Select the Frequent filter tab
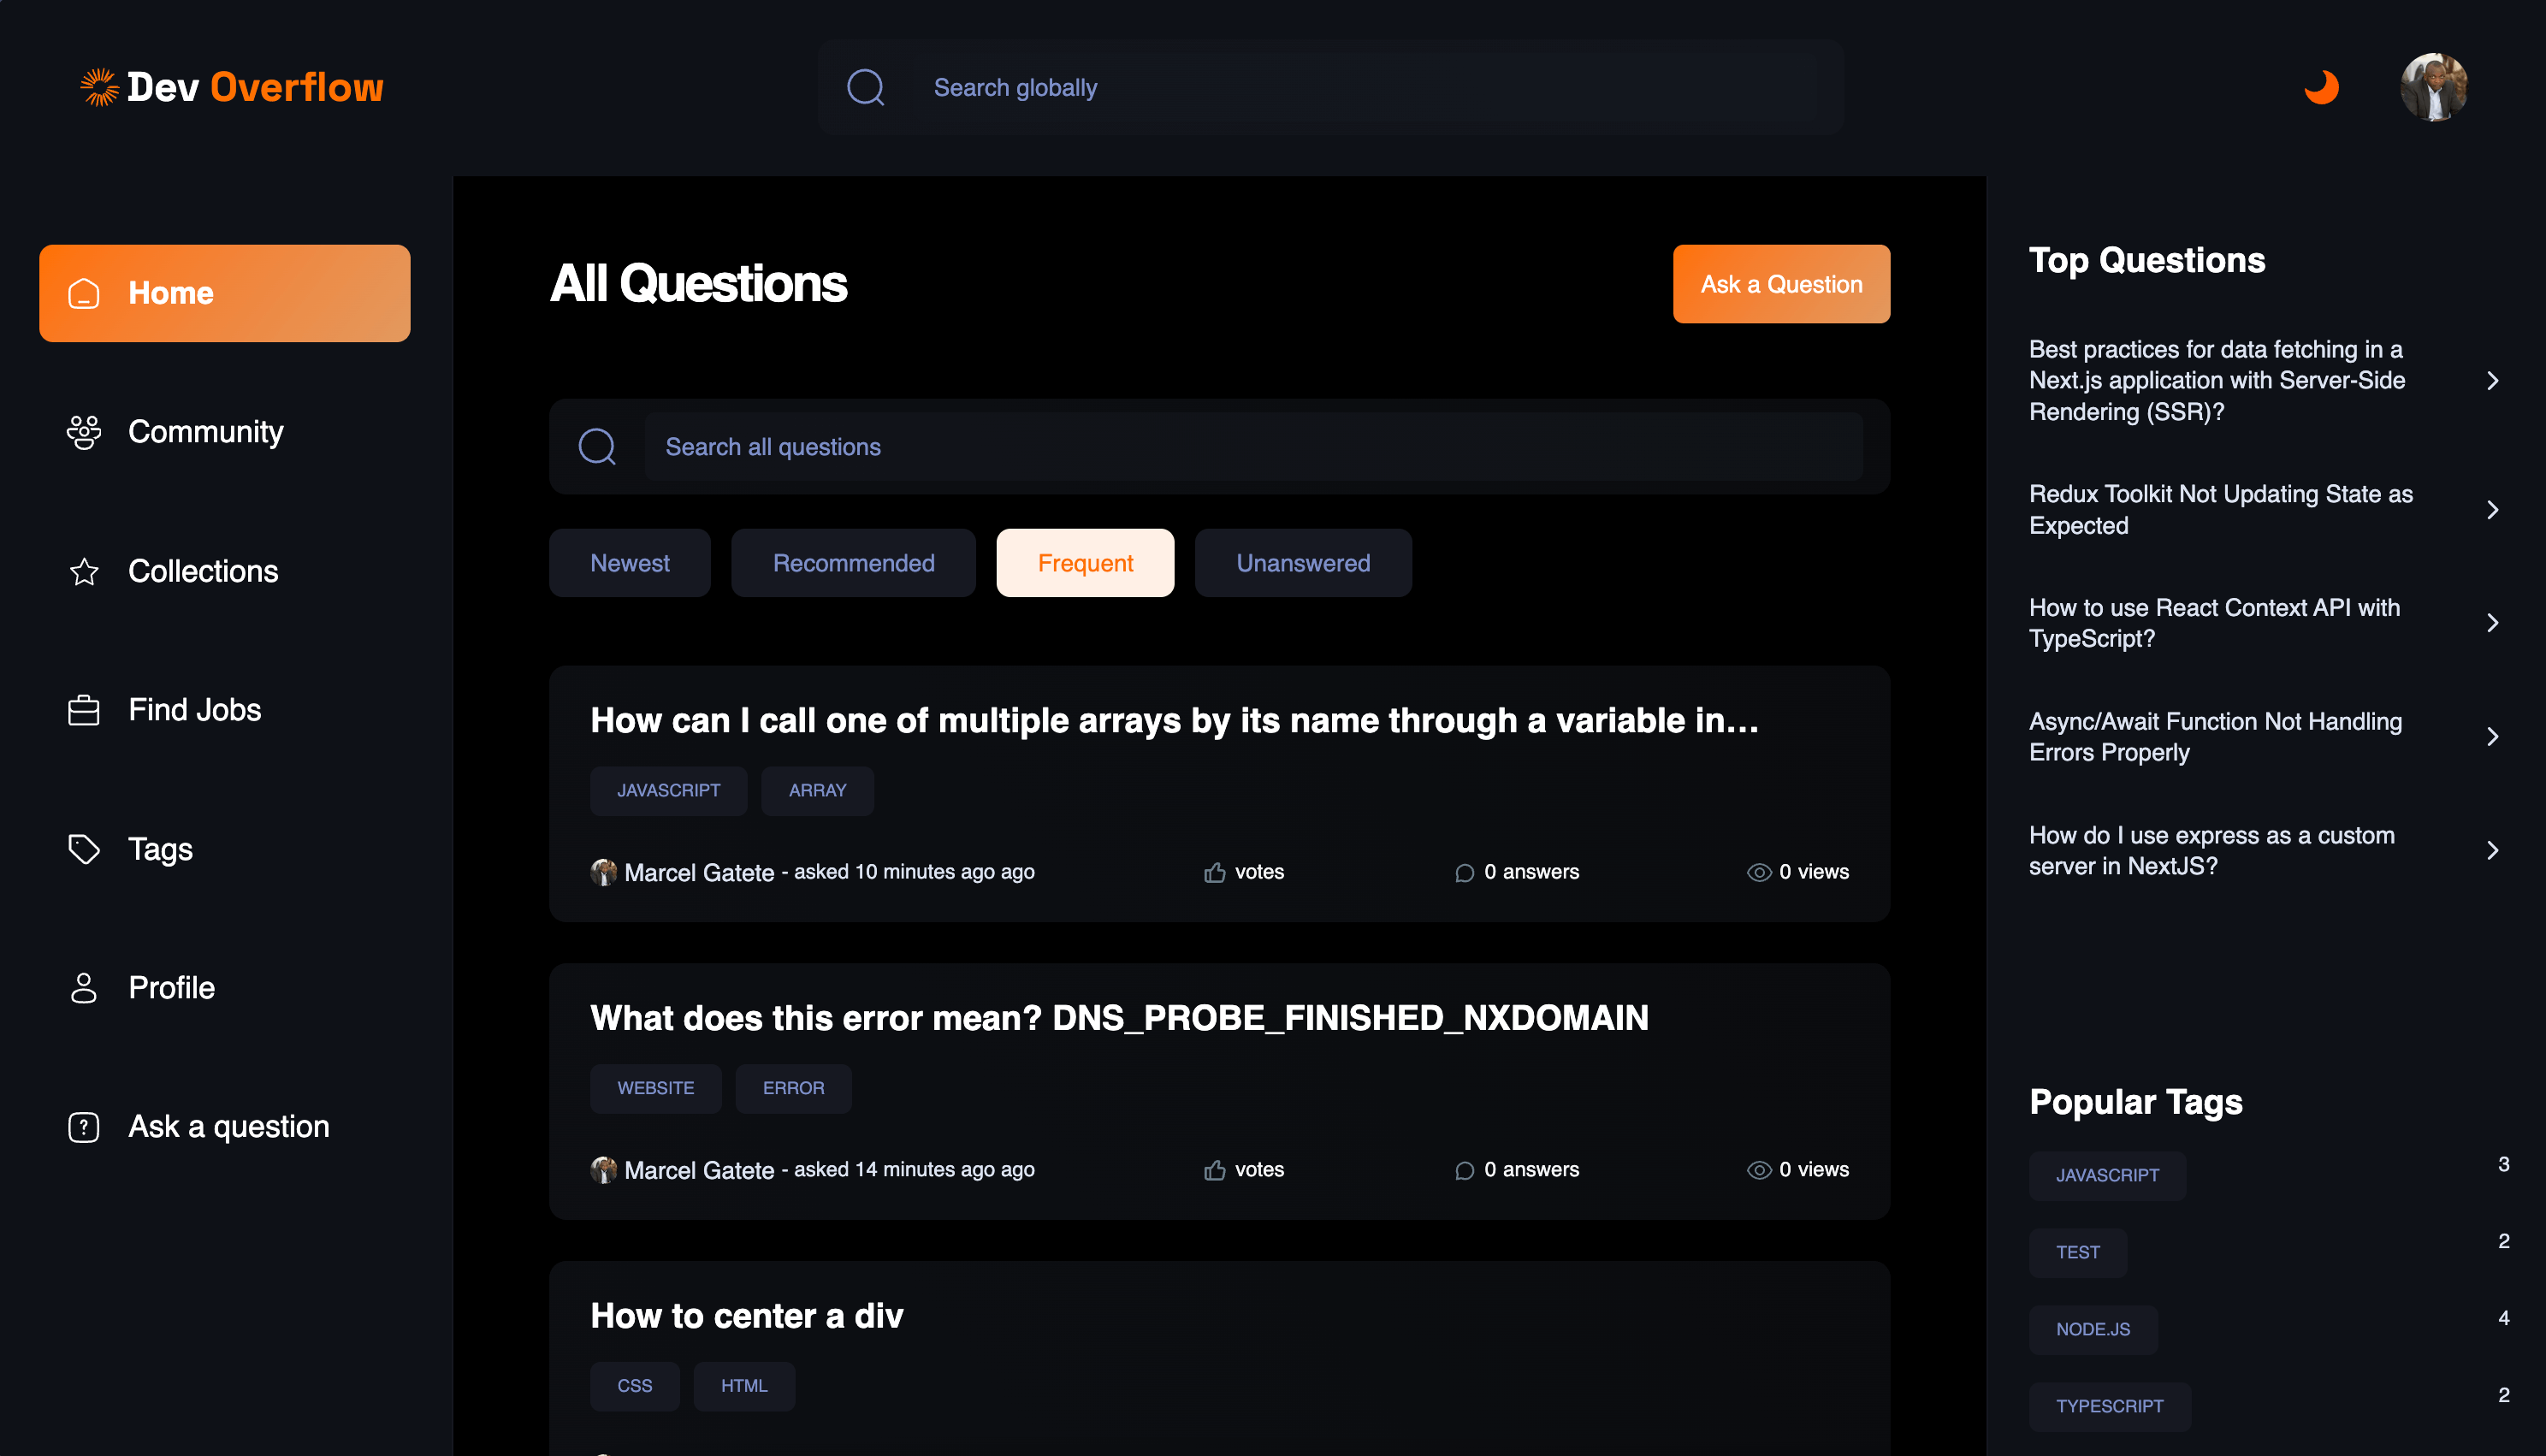This screenshot has height=1456, width=2546. pyautogui.click(x=1085, y=563)
